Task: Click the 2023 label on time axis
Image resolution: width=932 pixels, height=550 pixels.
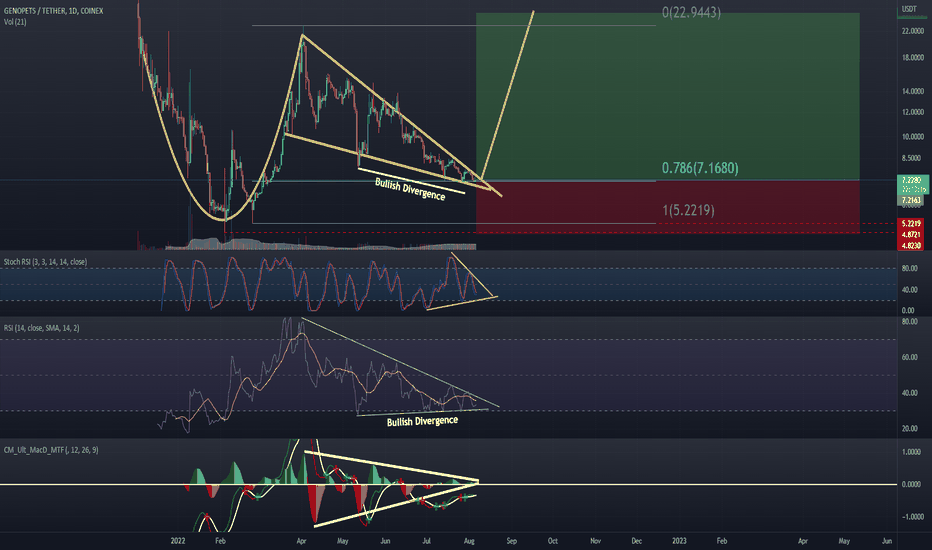Action: pyautogui.click(x=679, y=540)
